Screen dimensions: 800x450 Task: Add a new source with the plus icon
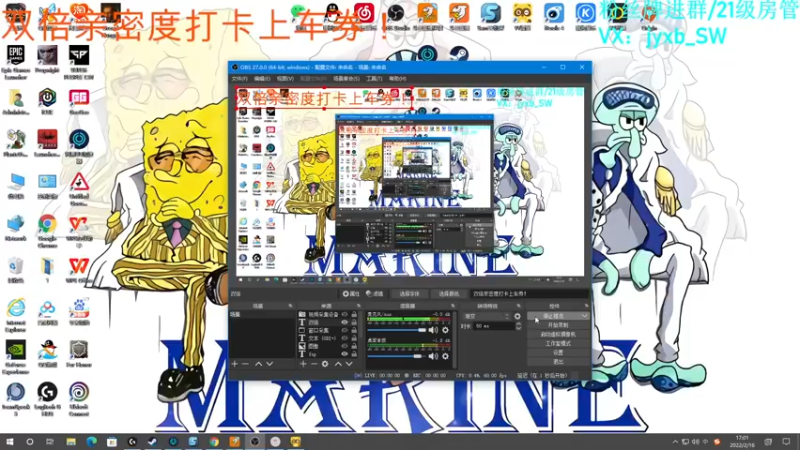tap(303, 364)
